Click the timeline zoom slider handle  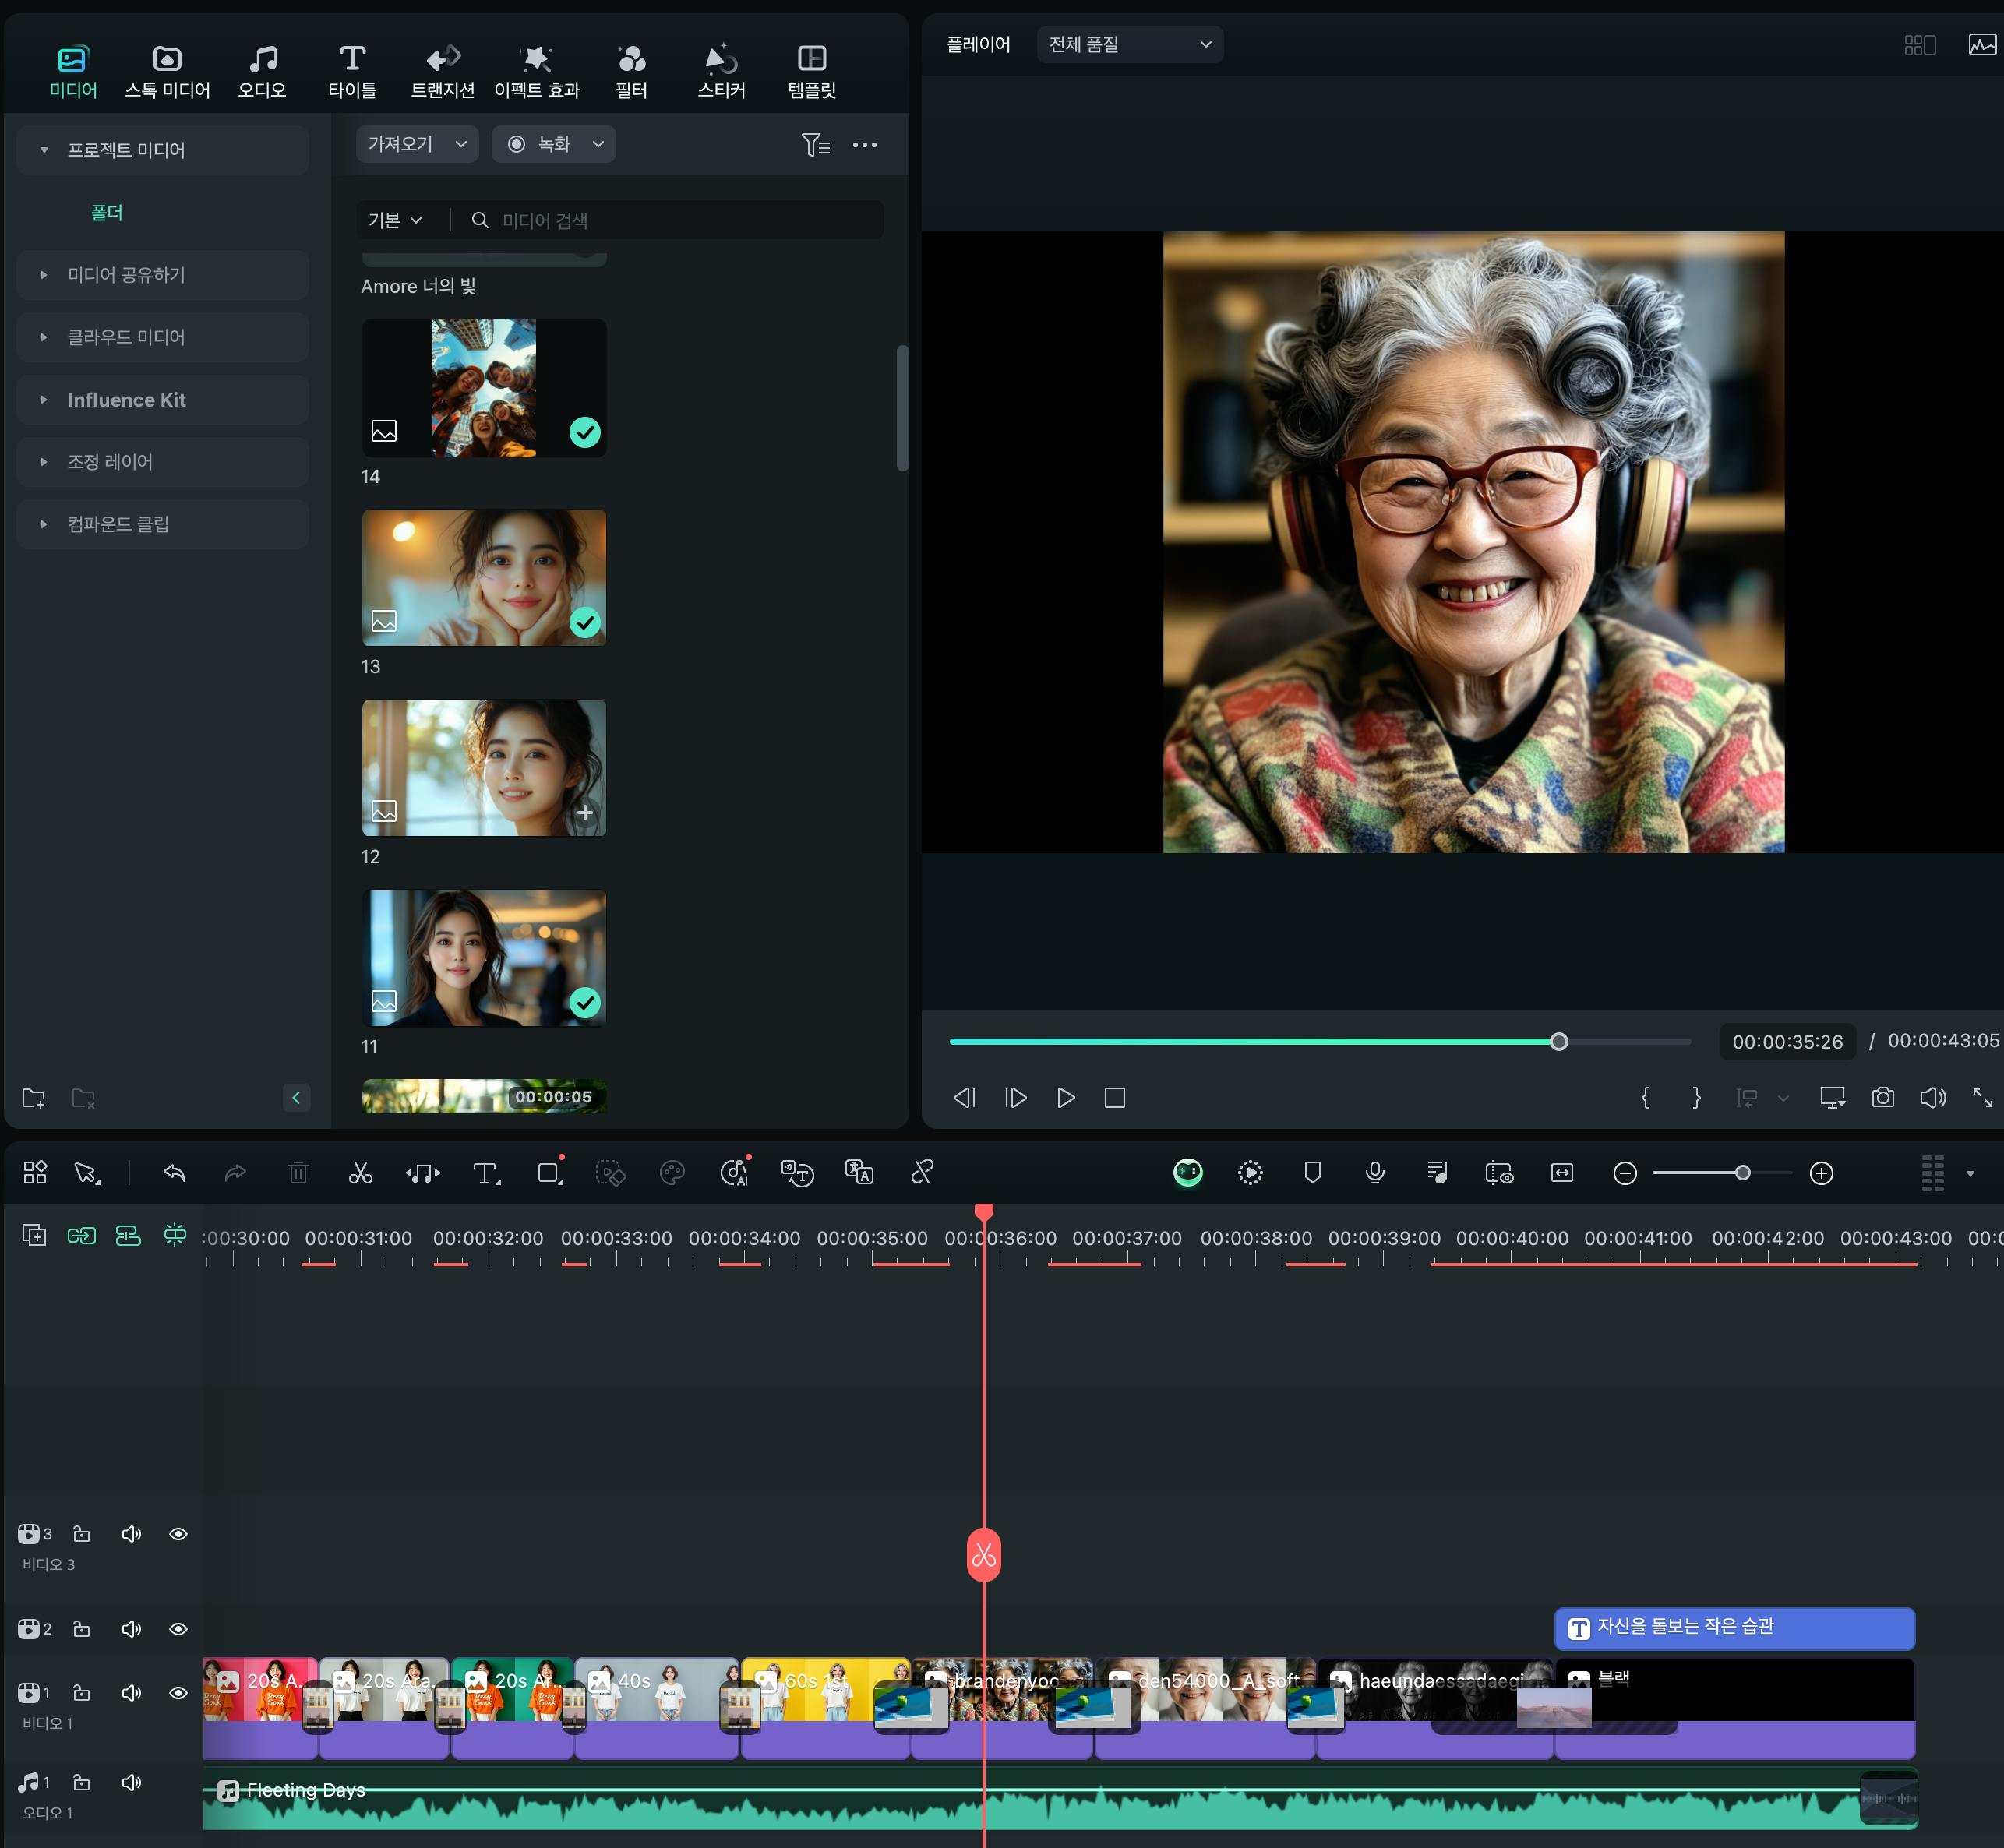(1742, 1173)
